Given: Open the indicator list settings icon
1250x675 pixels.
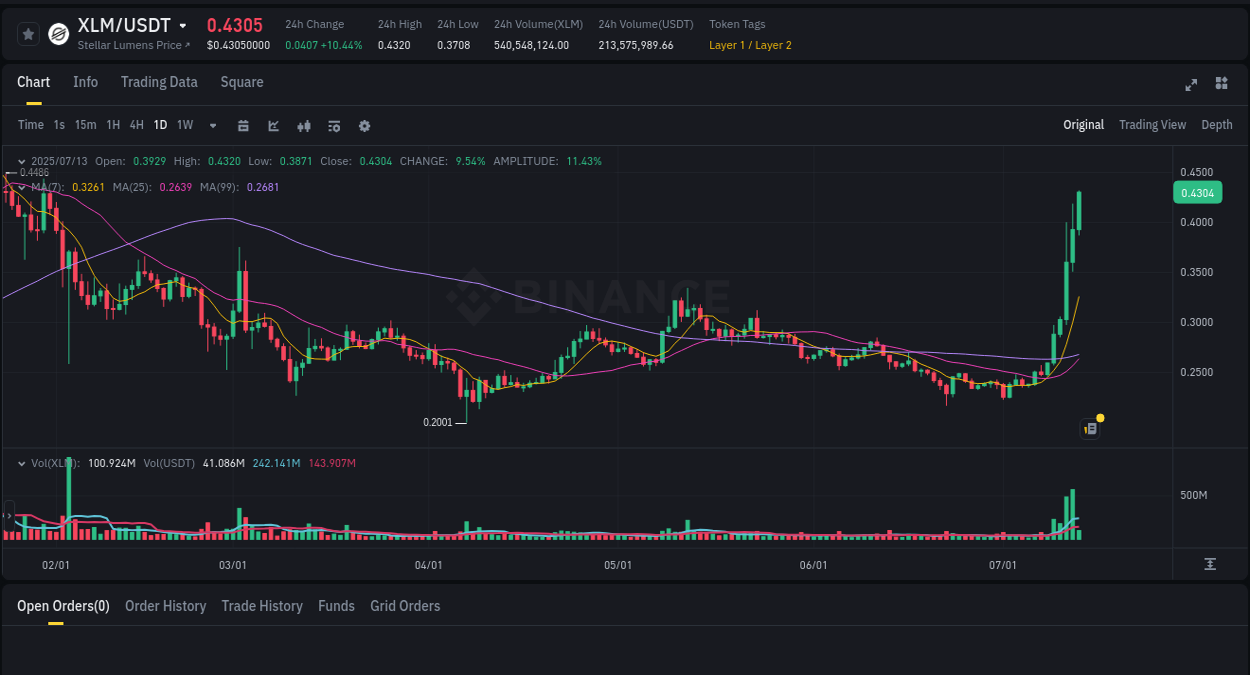Looking at the screenshot, I should pos(333,126).
